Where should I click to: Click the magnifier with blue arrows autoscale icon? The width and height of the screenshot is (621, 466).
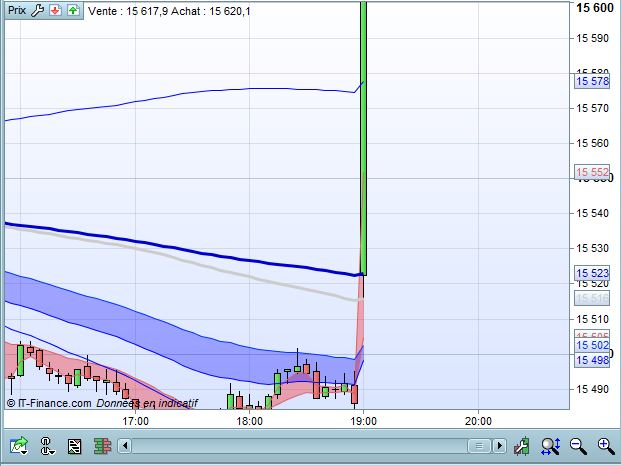[551, 446]
